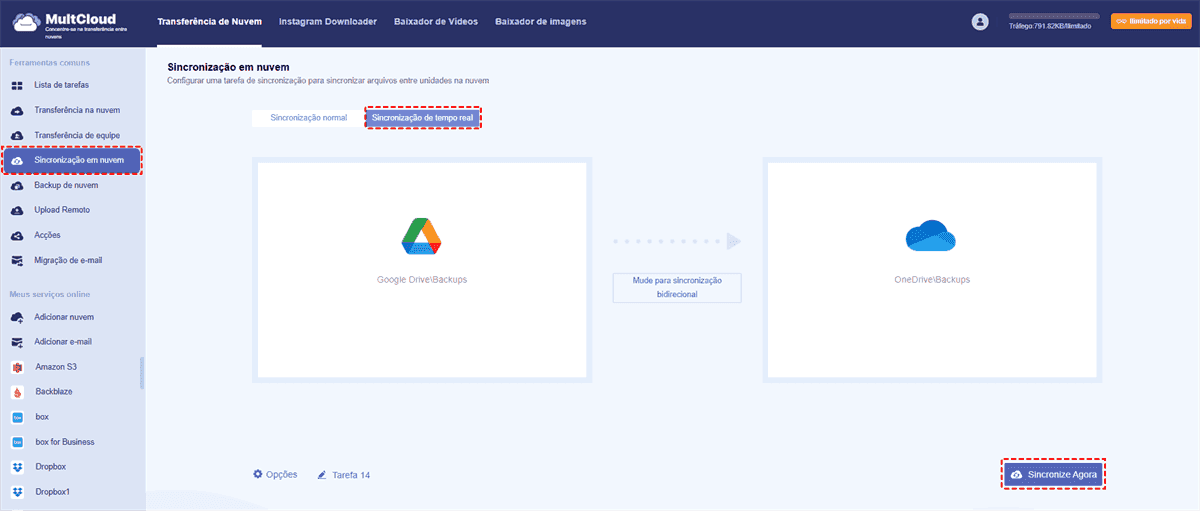The height and width of the screenshot is (511, 1200).
Task: Click the Upload Remoto cloud icon
Action: 17,210
